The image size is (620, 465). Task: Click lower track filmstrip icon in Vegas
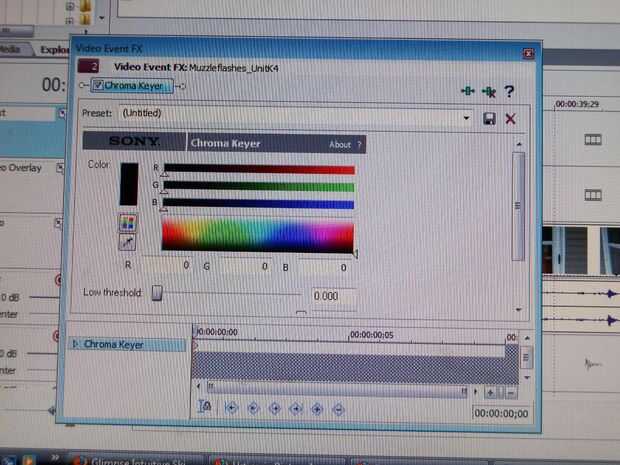(x=592, y=195)
